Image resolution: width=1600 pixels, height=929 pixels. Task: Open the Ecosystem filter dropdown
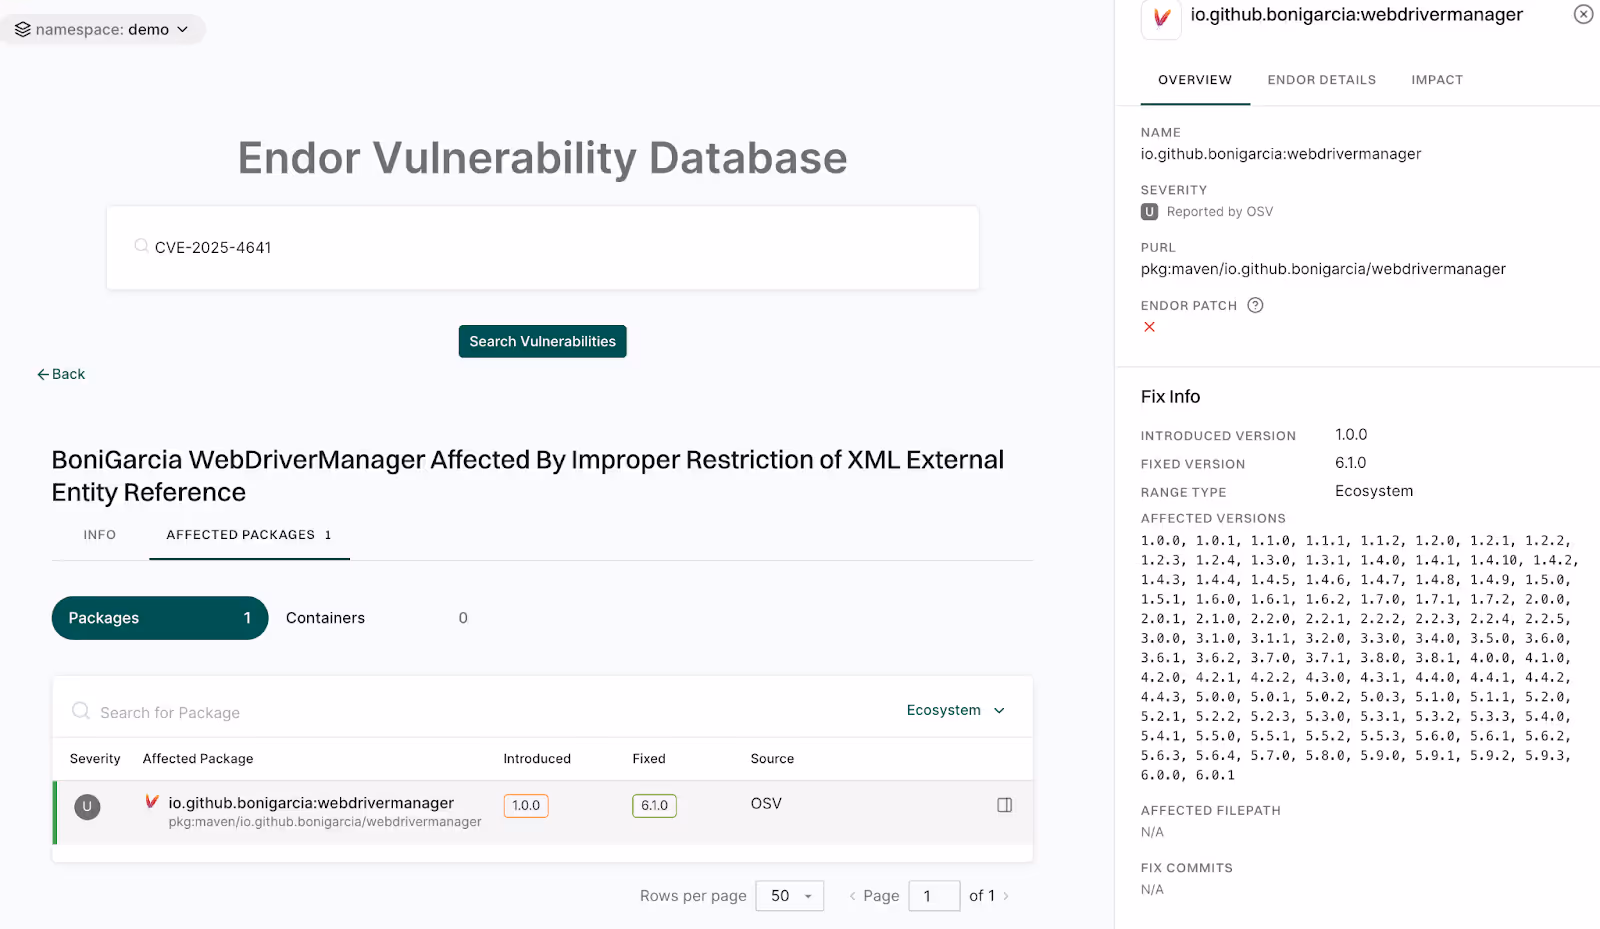(x=956, y=710)
